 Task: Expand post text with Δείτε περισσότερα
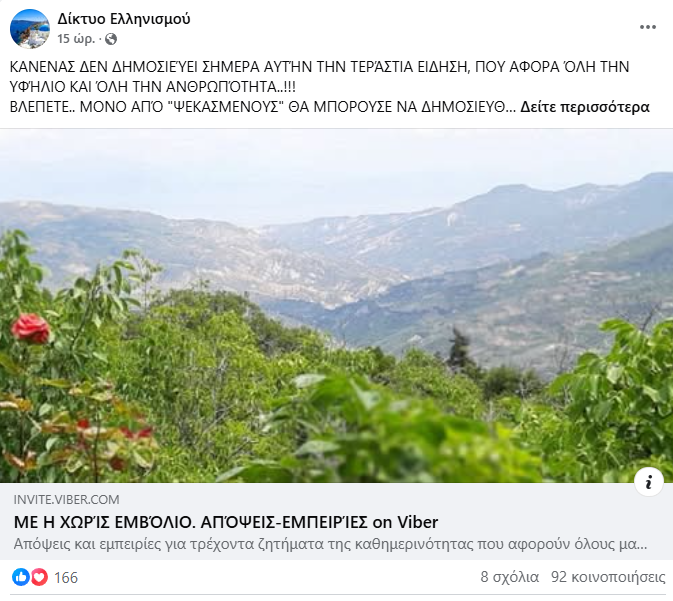click(585, 107)
